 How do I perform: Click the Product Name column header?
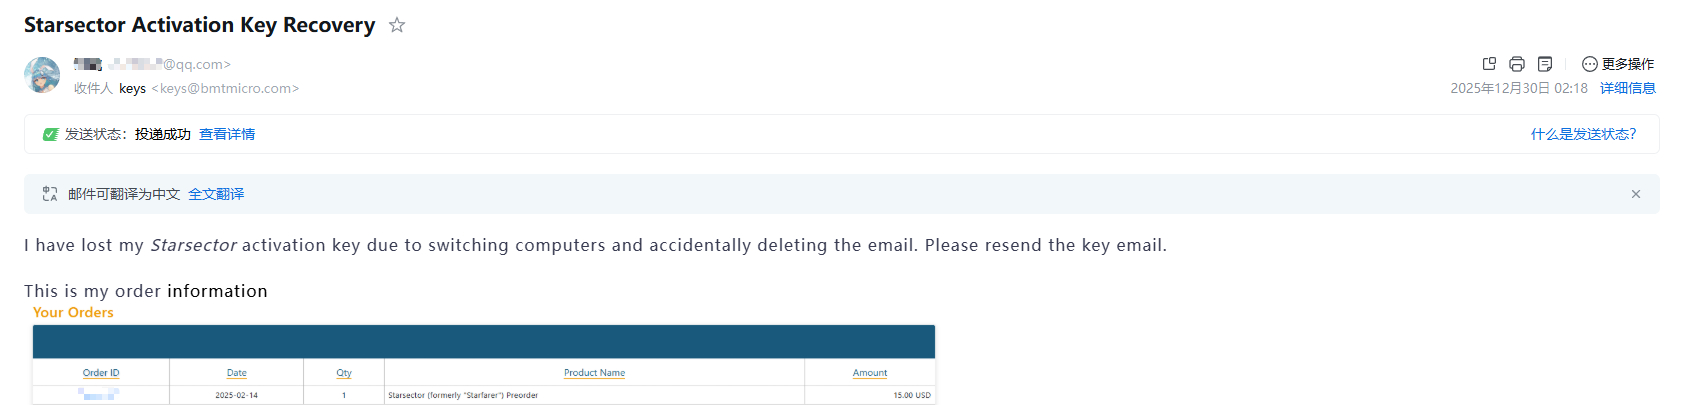tap(594, 373)
